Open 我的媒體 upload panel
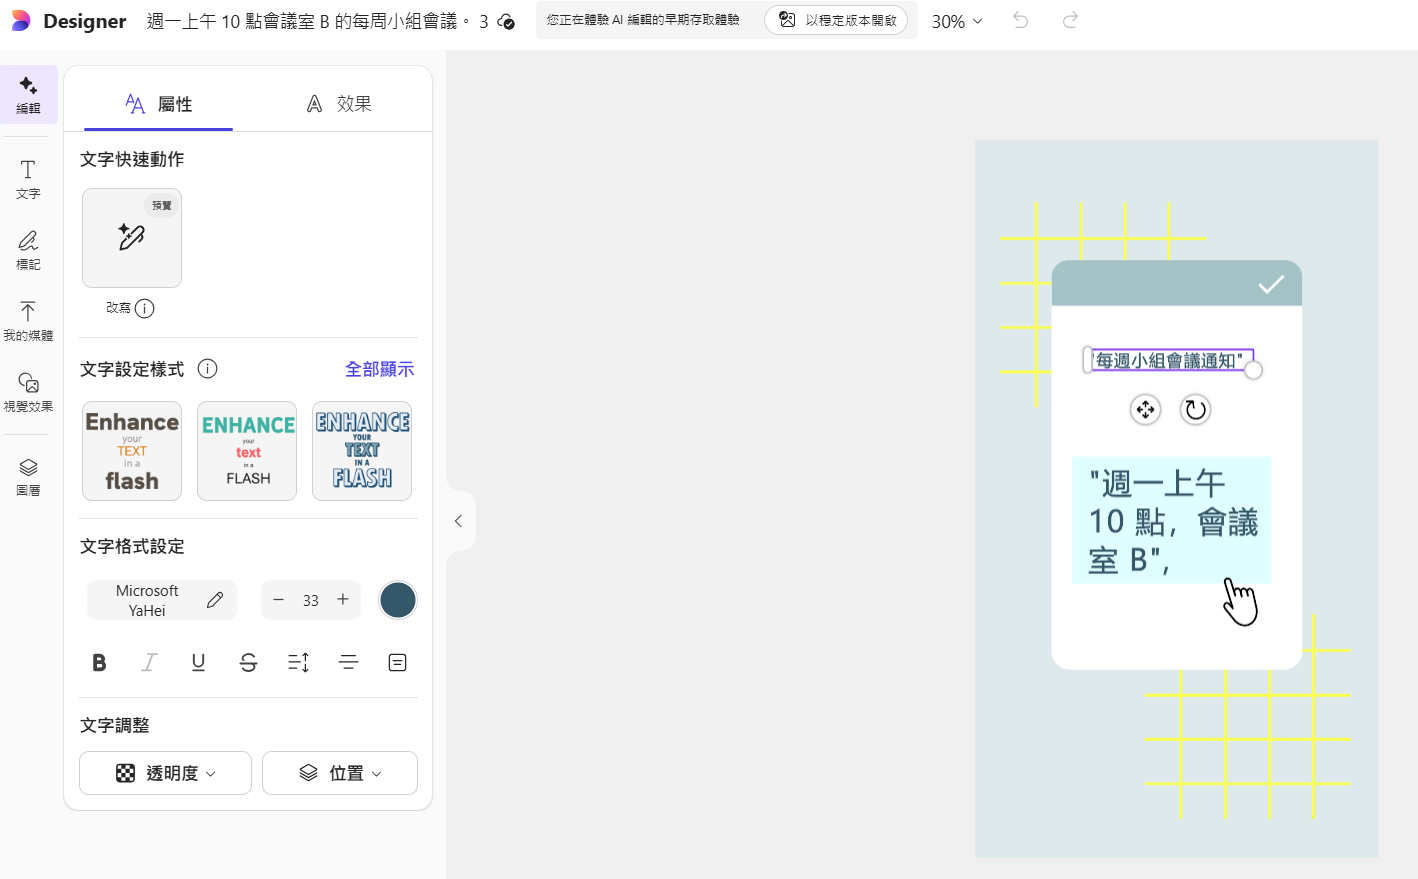 pos(28,321)
